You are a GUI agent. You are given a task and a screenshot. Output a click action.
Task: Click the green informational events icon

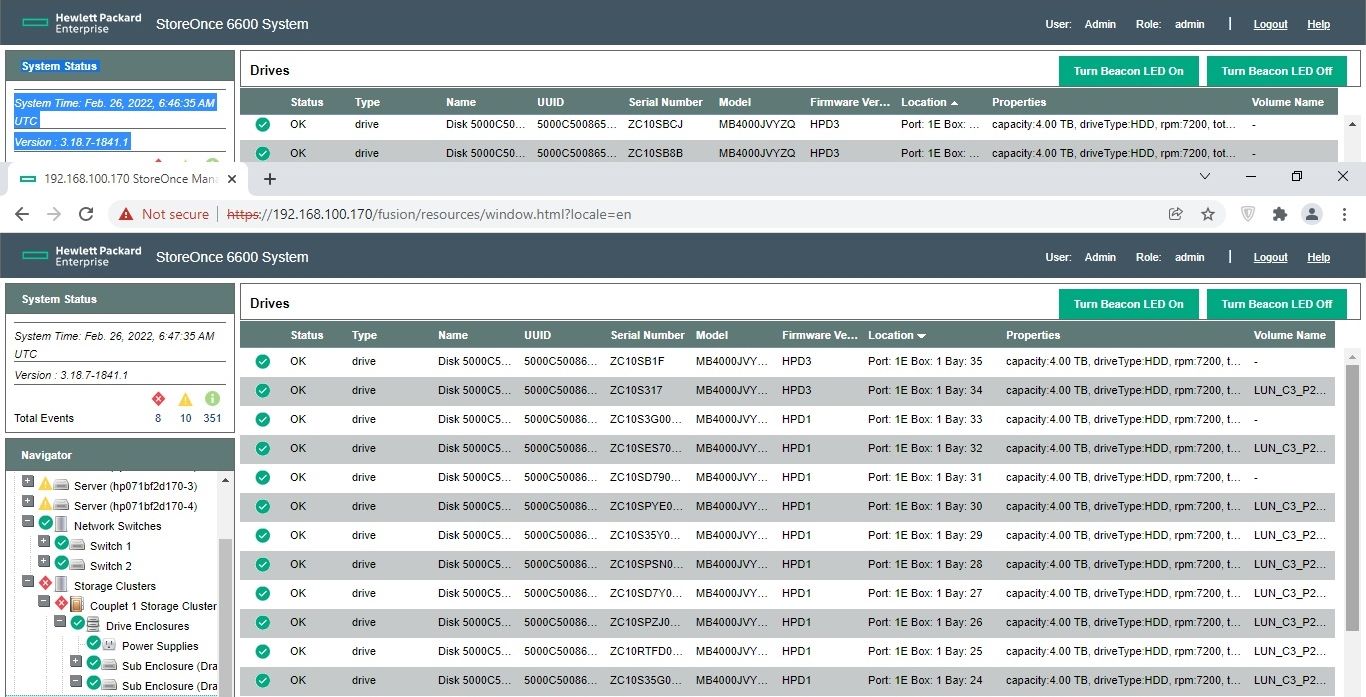[x=212, y=398]
